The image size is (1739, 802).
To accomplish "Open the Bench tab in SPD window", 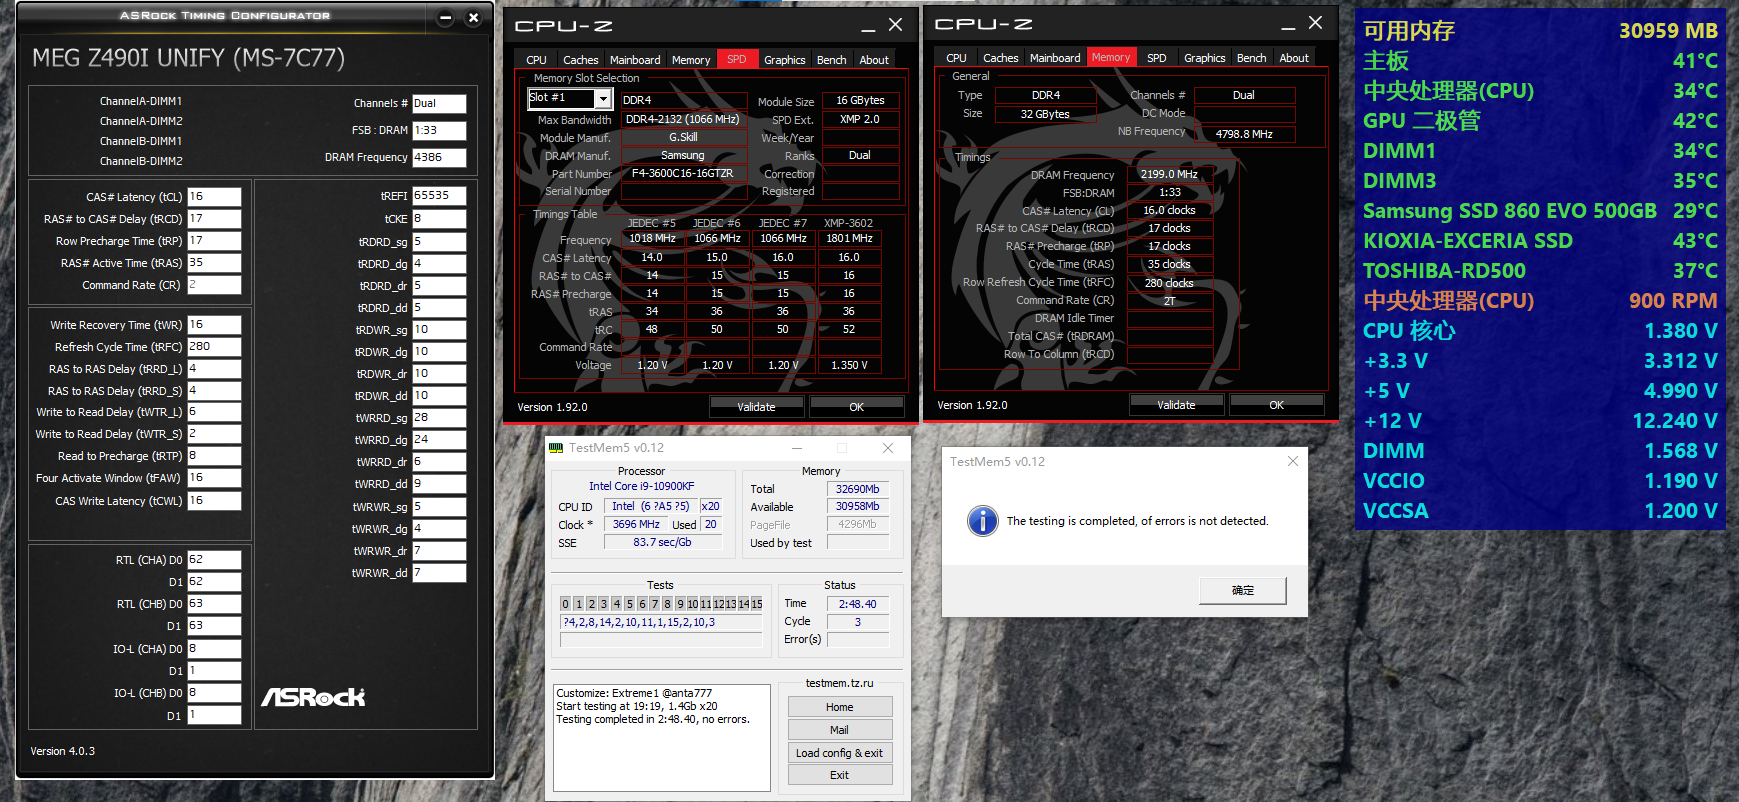I will coord(831,60).
